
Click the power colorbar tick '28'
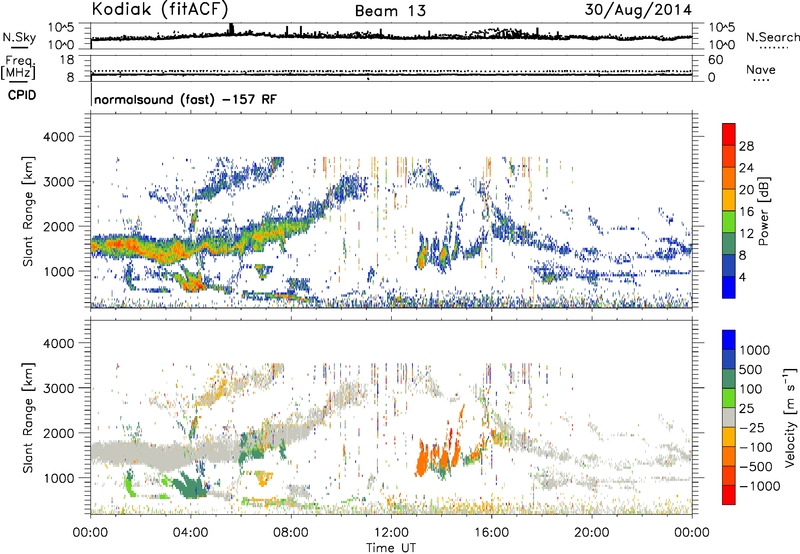coord(746,146)
